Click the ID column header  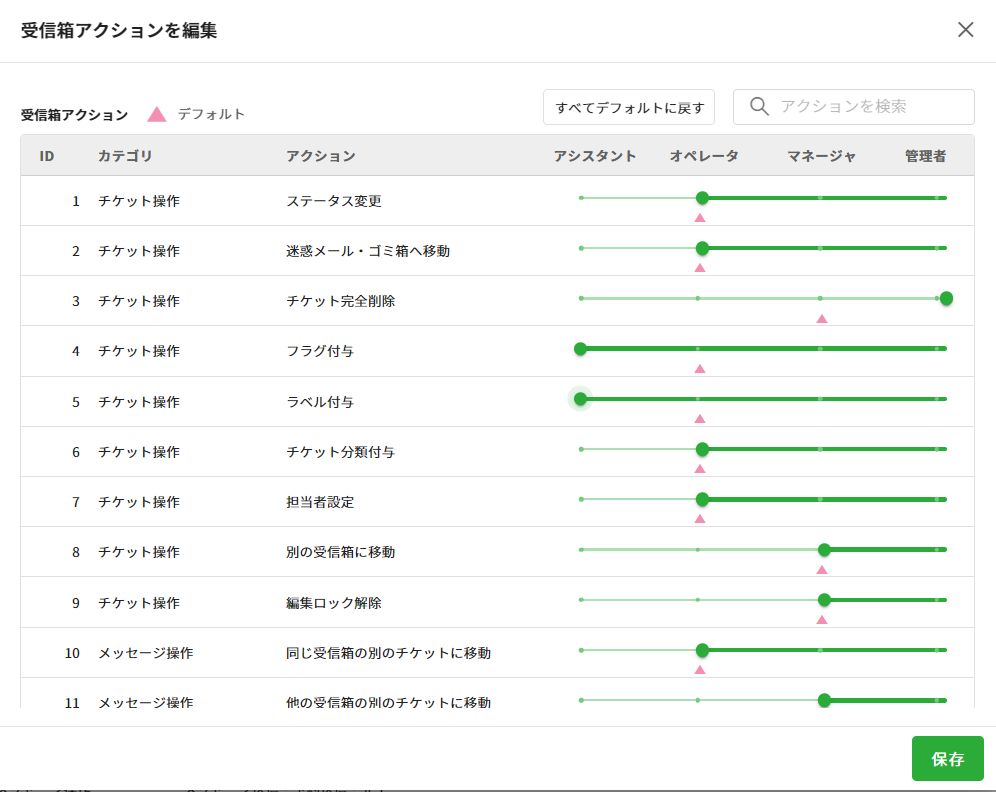[x=47, y=156]
